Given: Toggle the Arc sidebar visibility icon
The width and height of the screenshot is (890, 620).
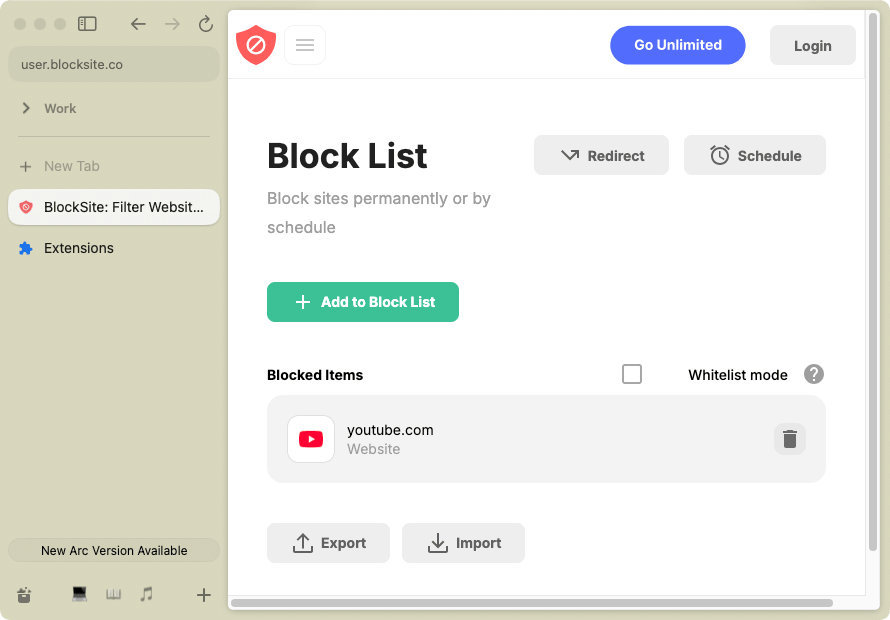Looking at the screenshot, I should coord(87,24).
